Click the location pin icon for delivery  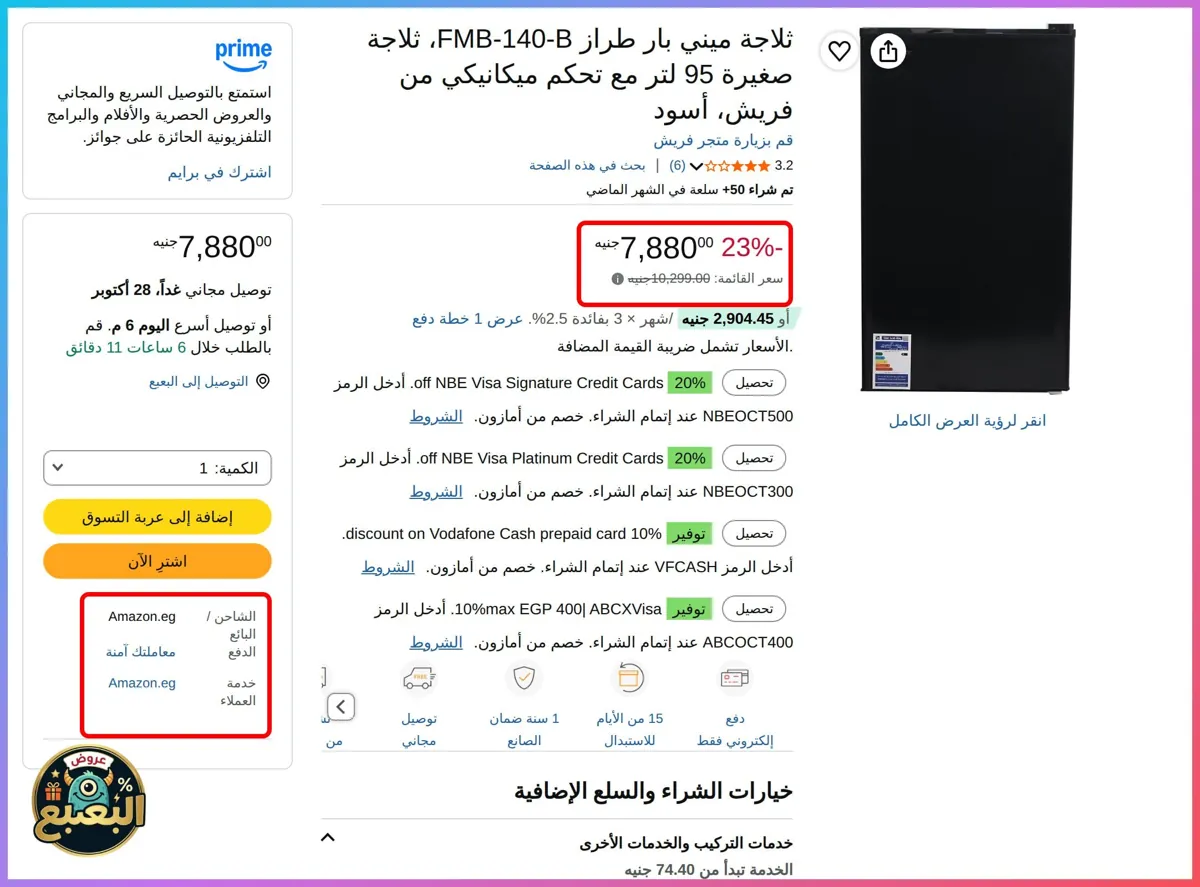[x=263, y=382]
